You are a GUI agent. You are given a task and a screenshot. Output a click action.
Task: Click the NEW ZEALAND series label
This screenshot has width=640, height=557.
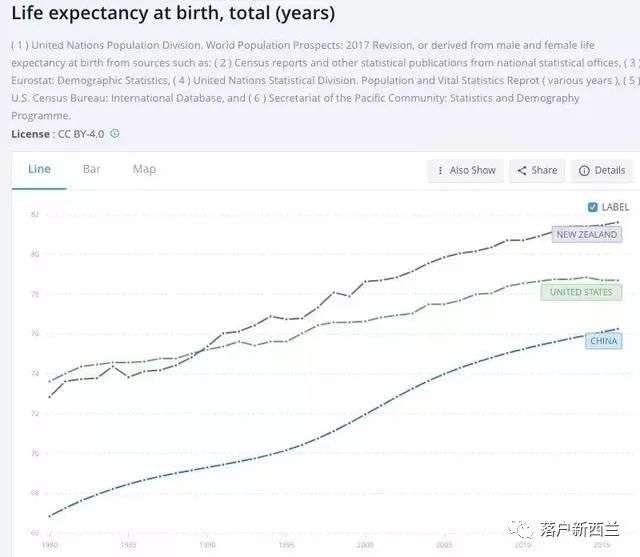[587, 235]
